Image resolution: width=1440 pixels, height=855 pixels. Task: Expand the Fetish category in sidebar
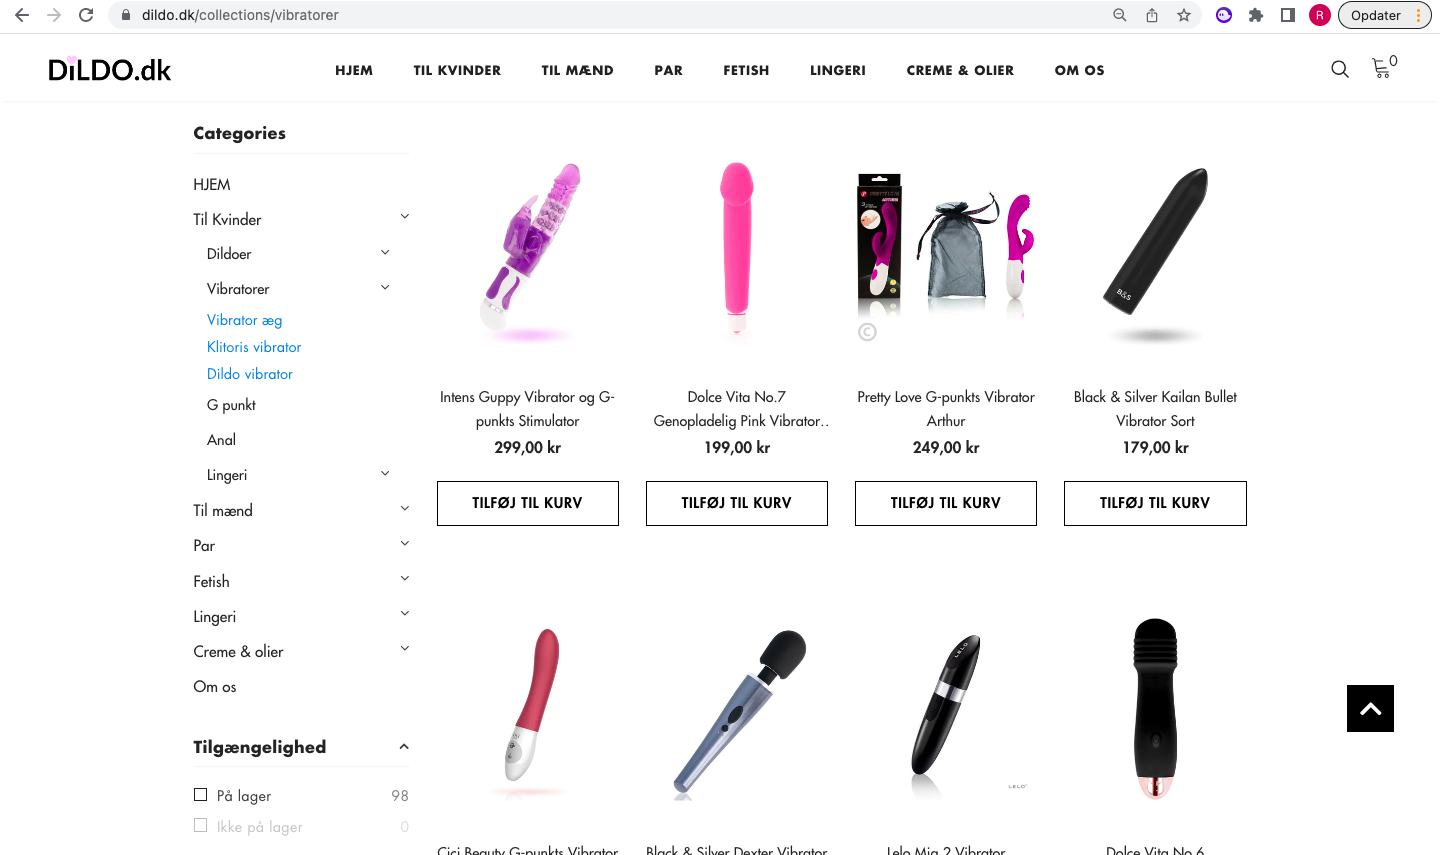click(x=405, y=579)
